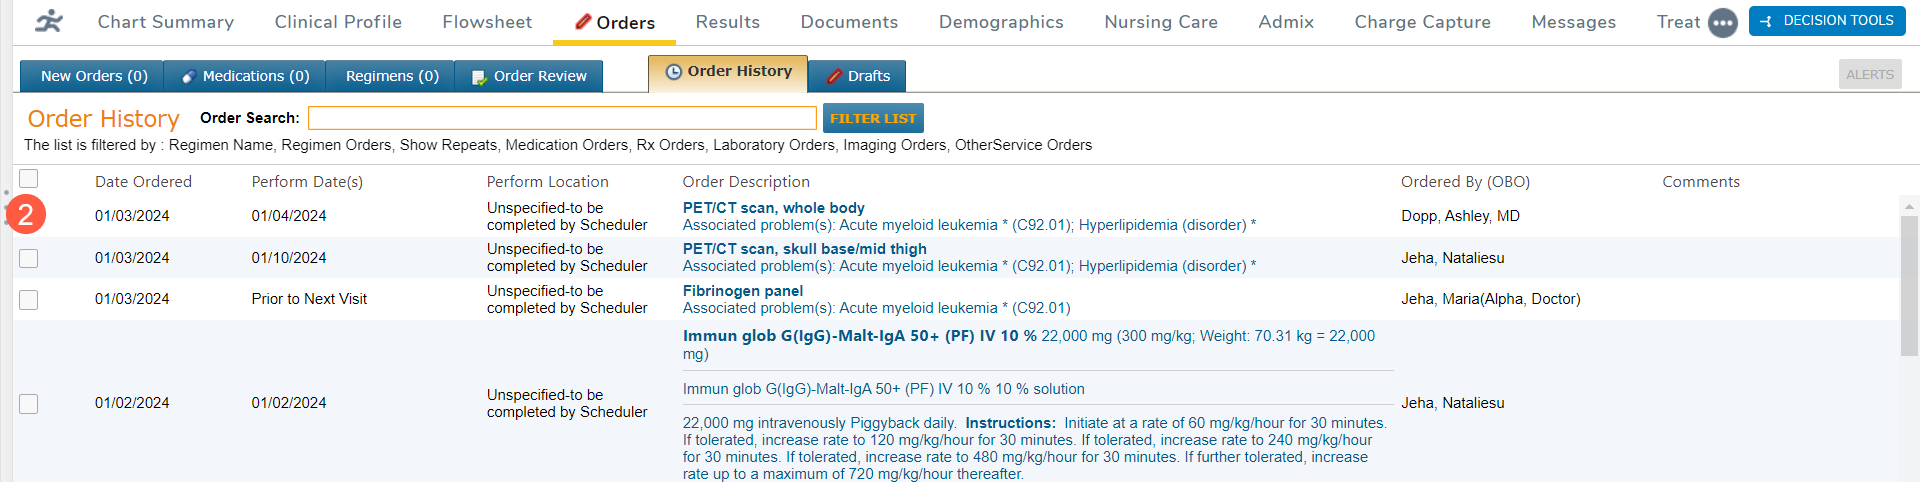This screenshot has width=1920, height=482.
Task: Click the order list vertical scrollbar
Action: point(1909,290)
